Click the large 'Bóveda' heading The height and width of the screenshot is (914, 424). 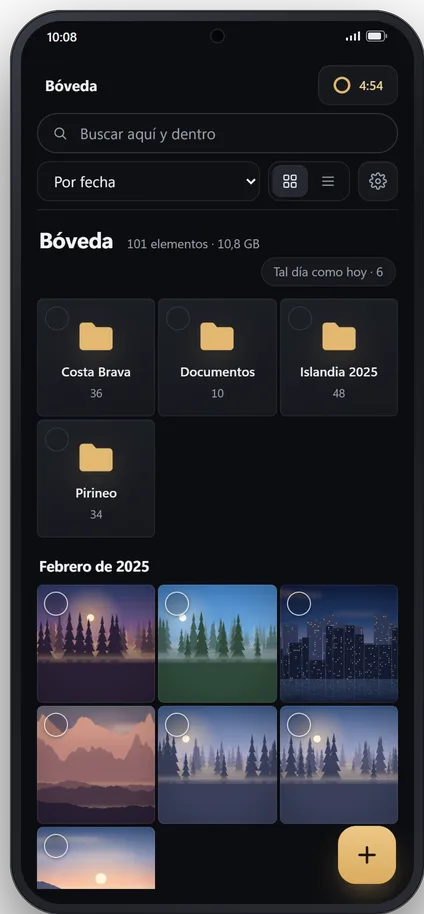tap(76, 241)
